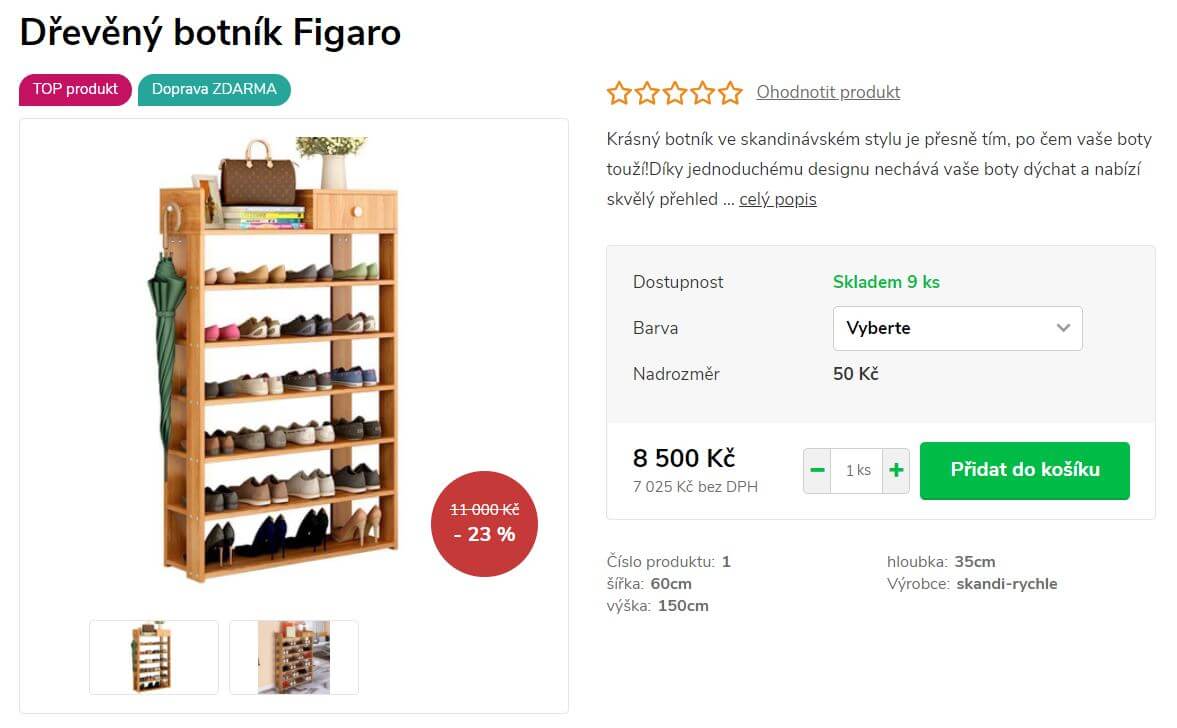Focus the 1 ks quantity field

point(857,471)
